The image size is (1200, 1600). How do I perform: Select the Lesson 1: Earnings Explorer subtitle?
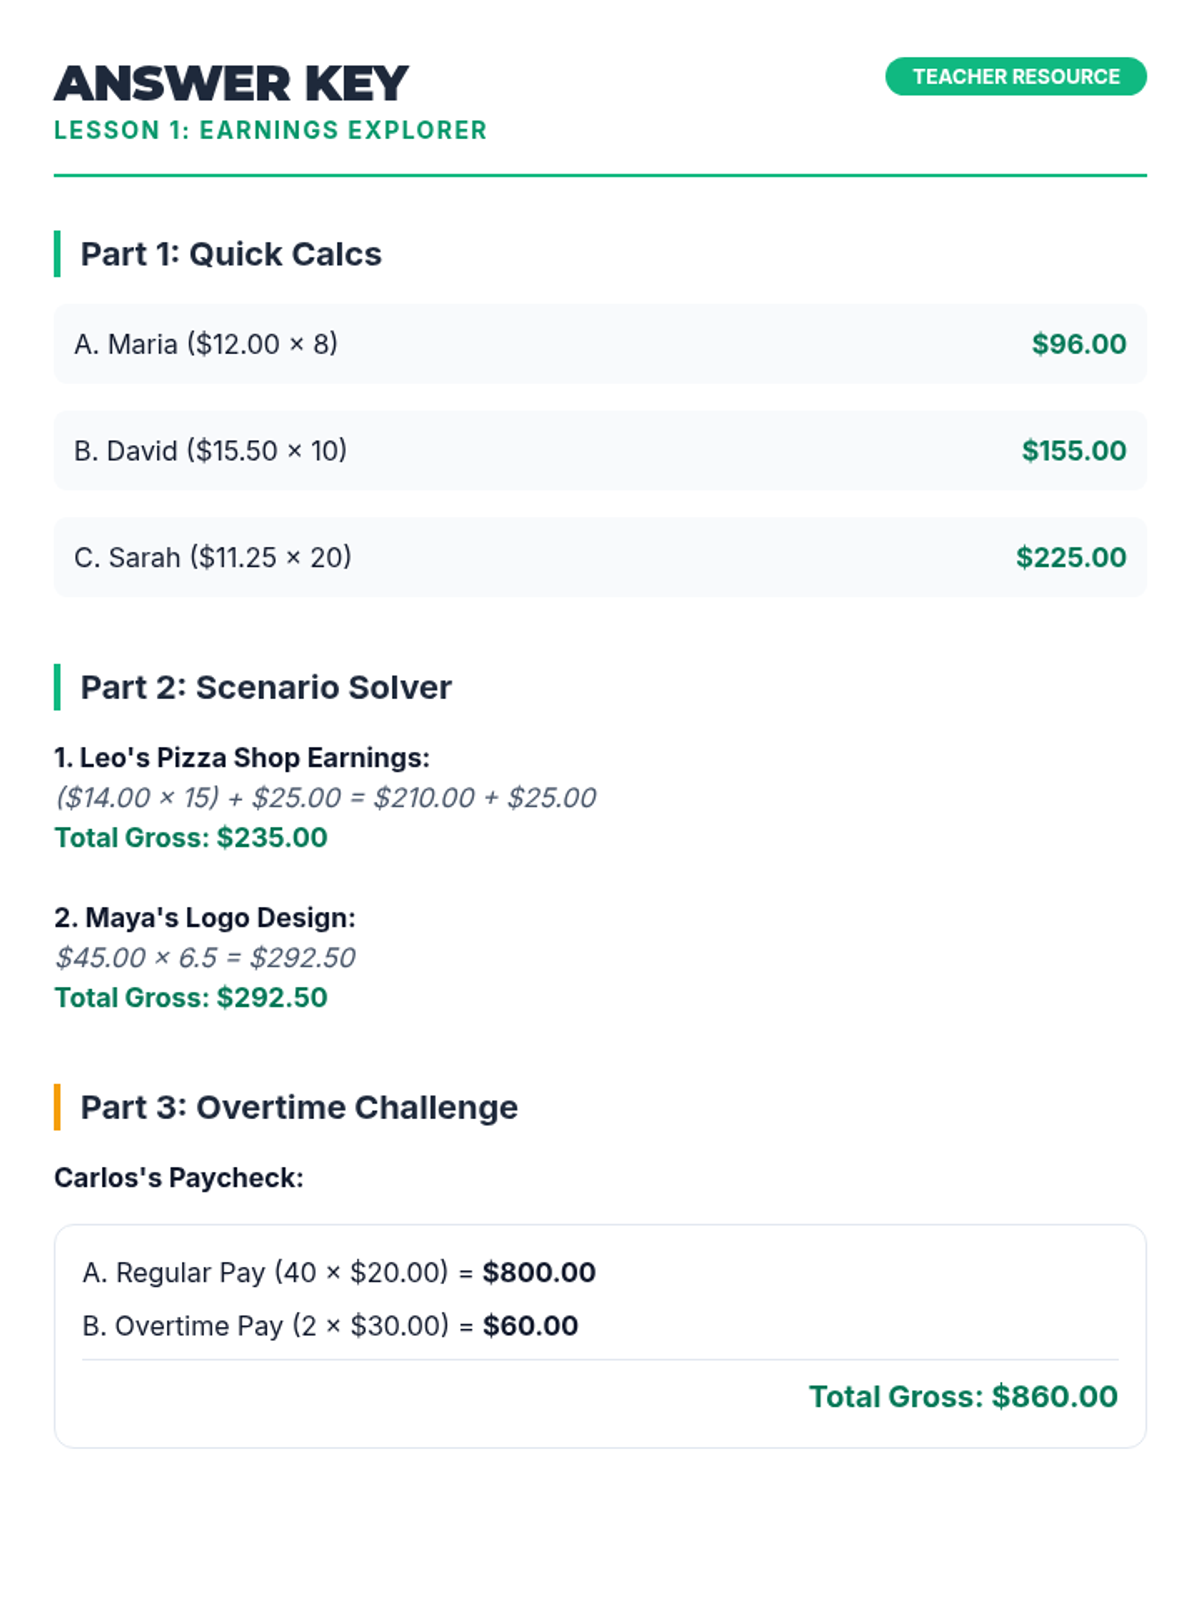(270, 131)
